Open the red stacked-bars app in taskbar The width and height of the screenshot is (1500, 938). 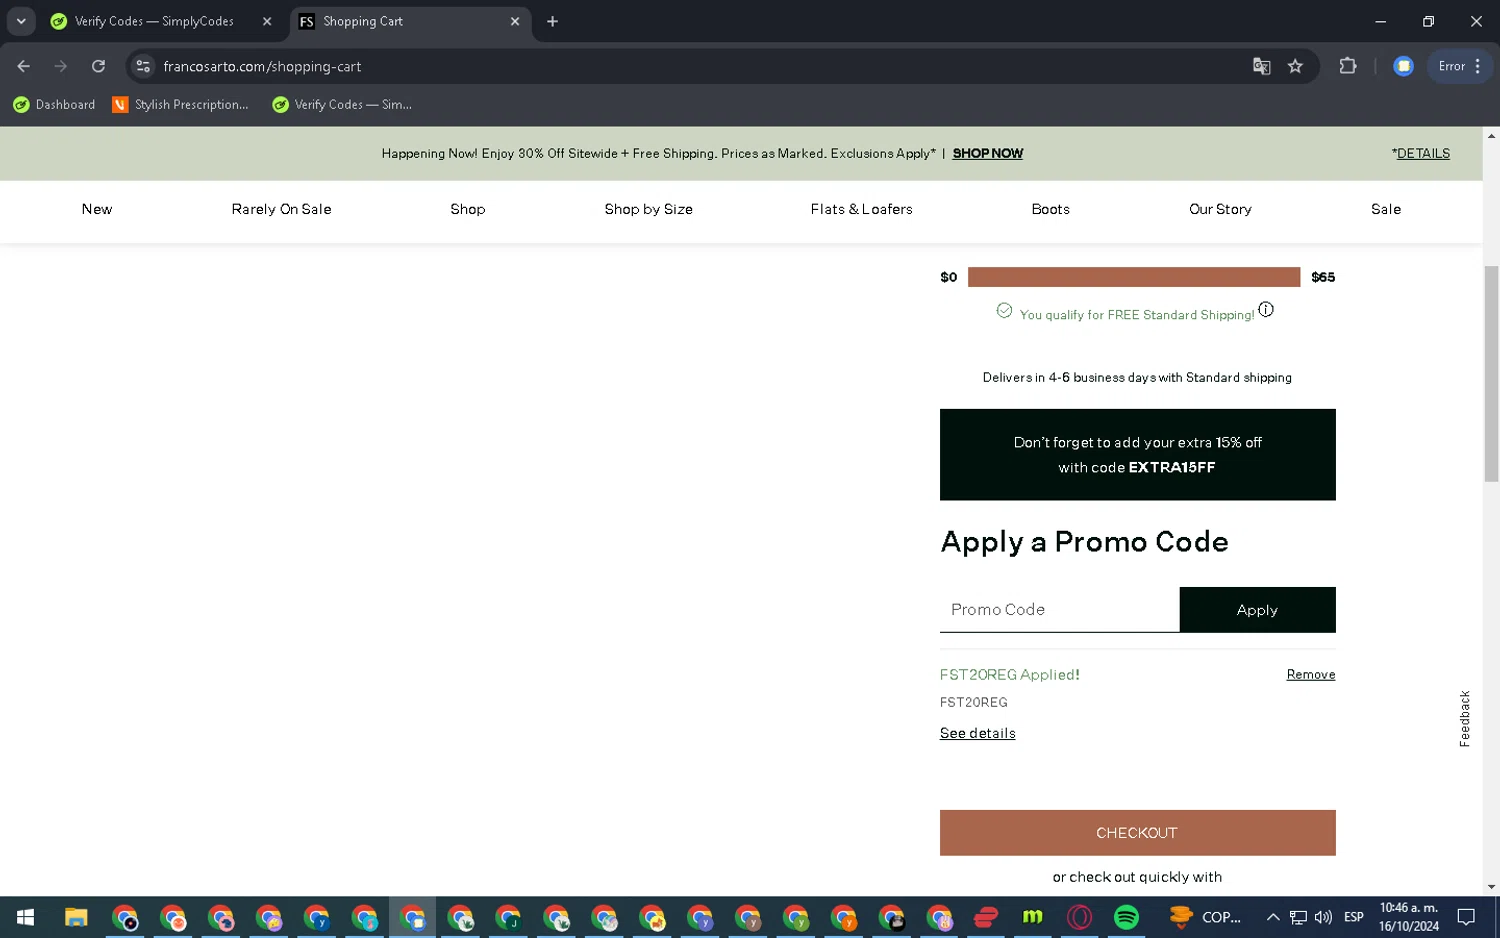[x=985, y=917]
